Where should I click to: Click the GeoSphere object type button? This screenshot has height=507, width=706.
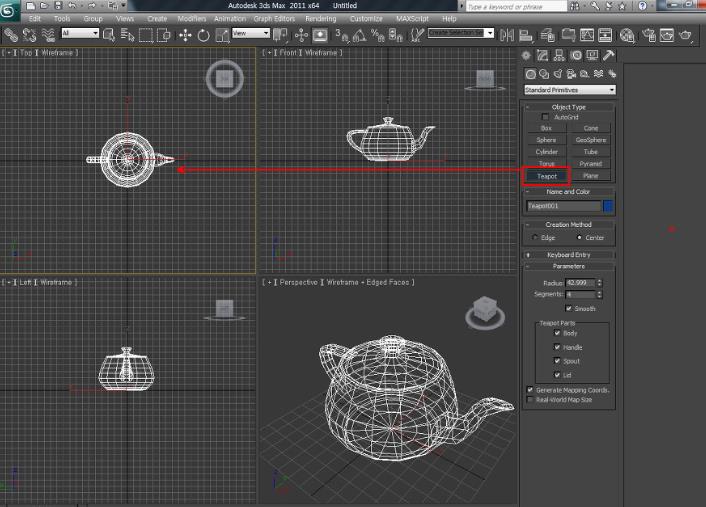(x=591, y=140)
